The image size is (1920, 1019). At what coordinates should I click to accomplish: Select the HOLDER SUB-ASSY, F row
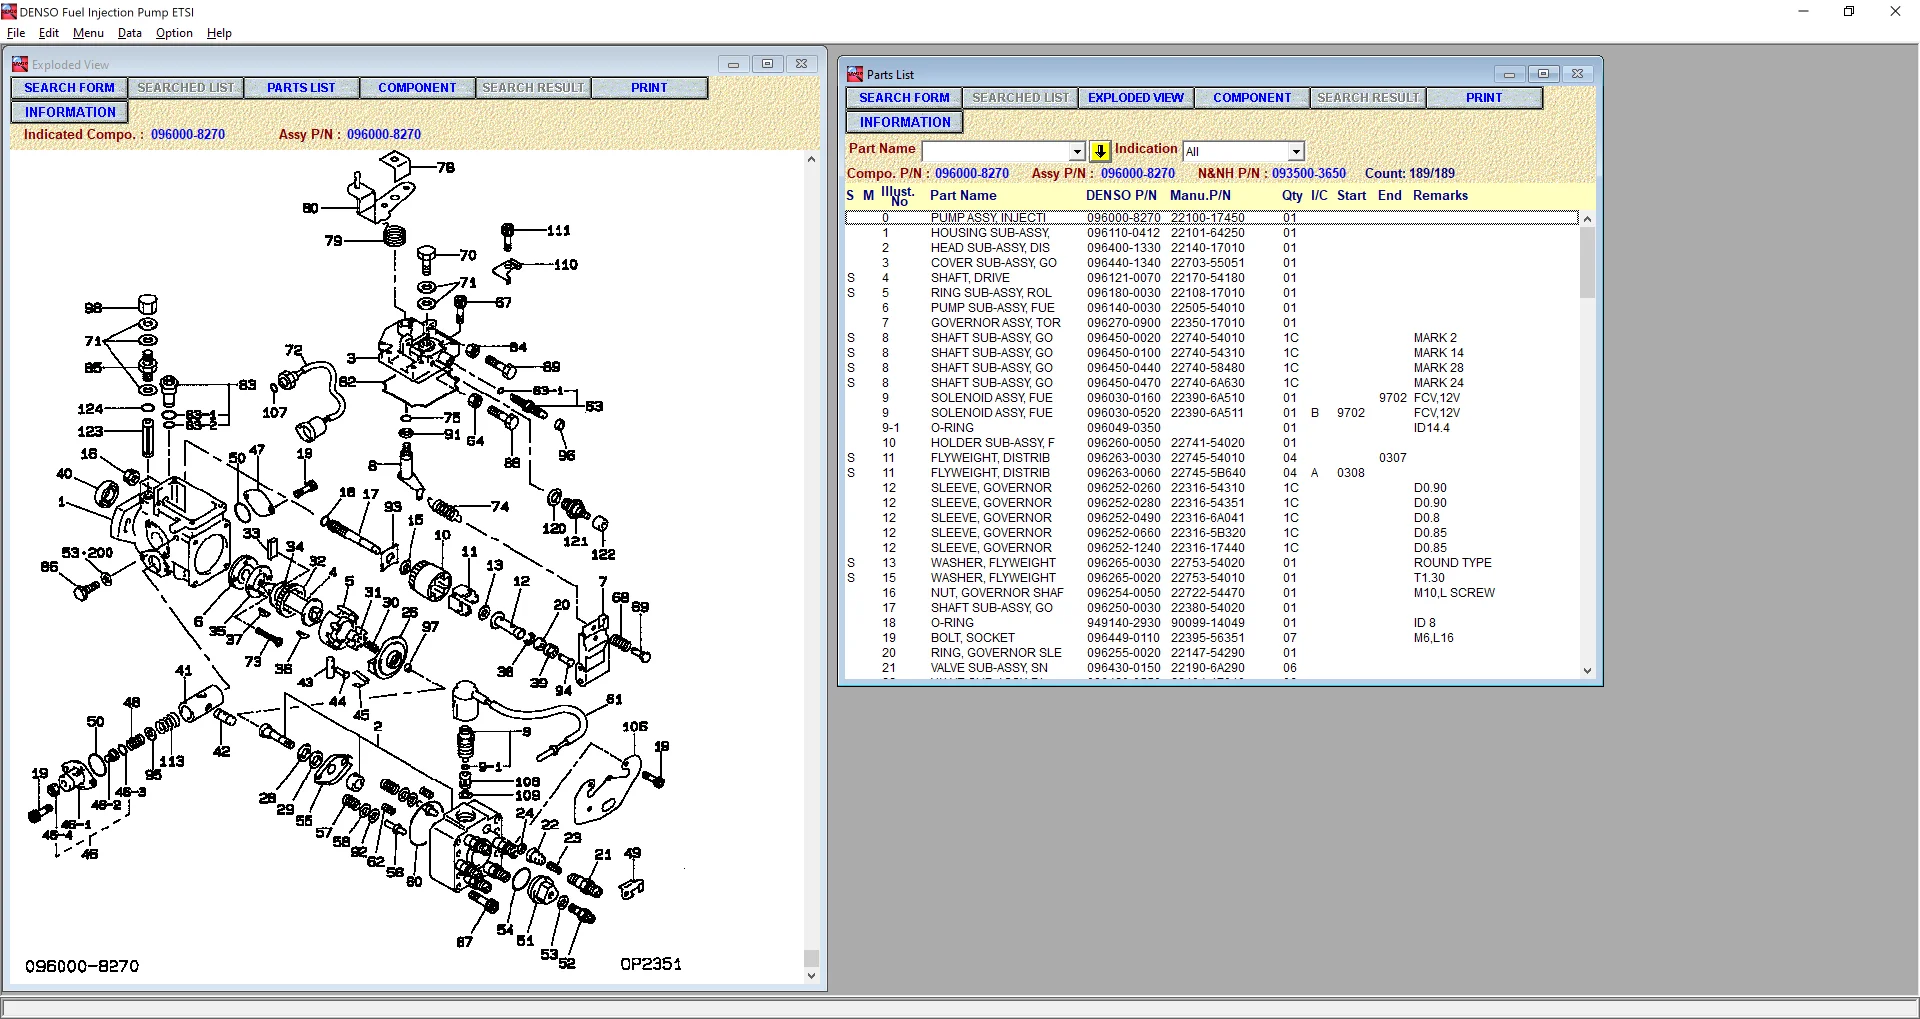tap(1212, 443)
